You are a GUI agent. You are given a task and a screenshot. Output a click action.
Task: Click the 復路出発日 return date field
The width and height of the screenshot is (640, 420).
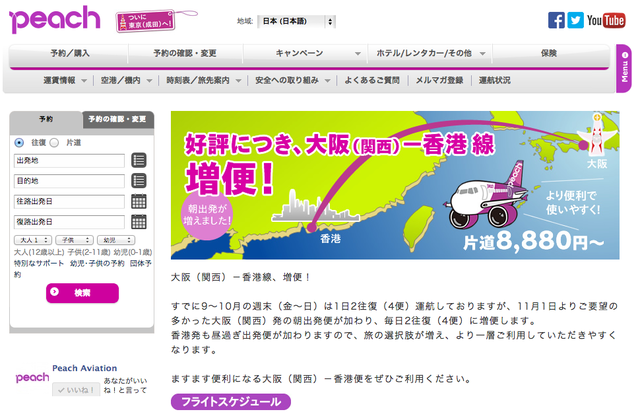tap(69, 222)
